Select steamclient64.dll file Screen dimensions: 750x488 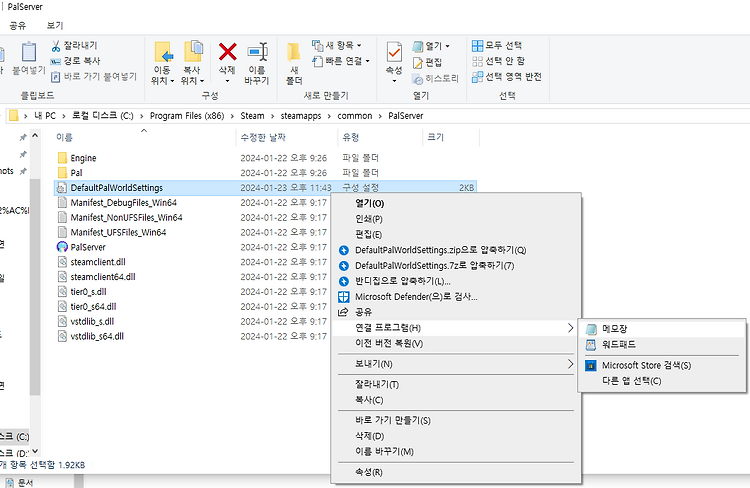pyautogui.click(x=103, y=277)
